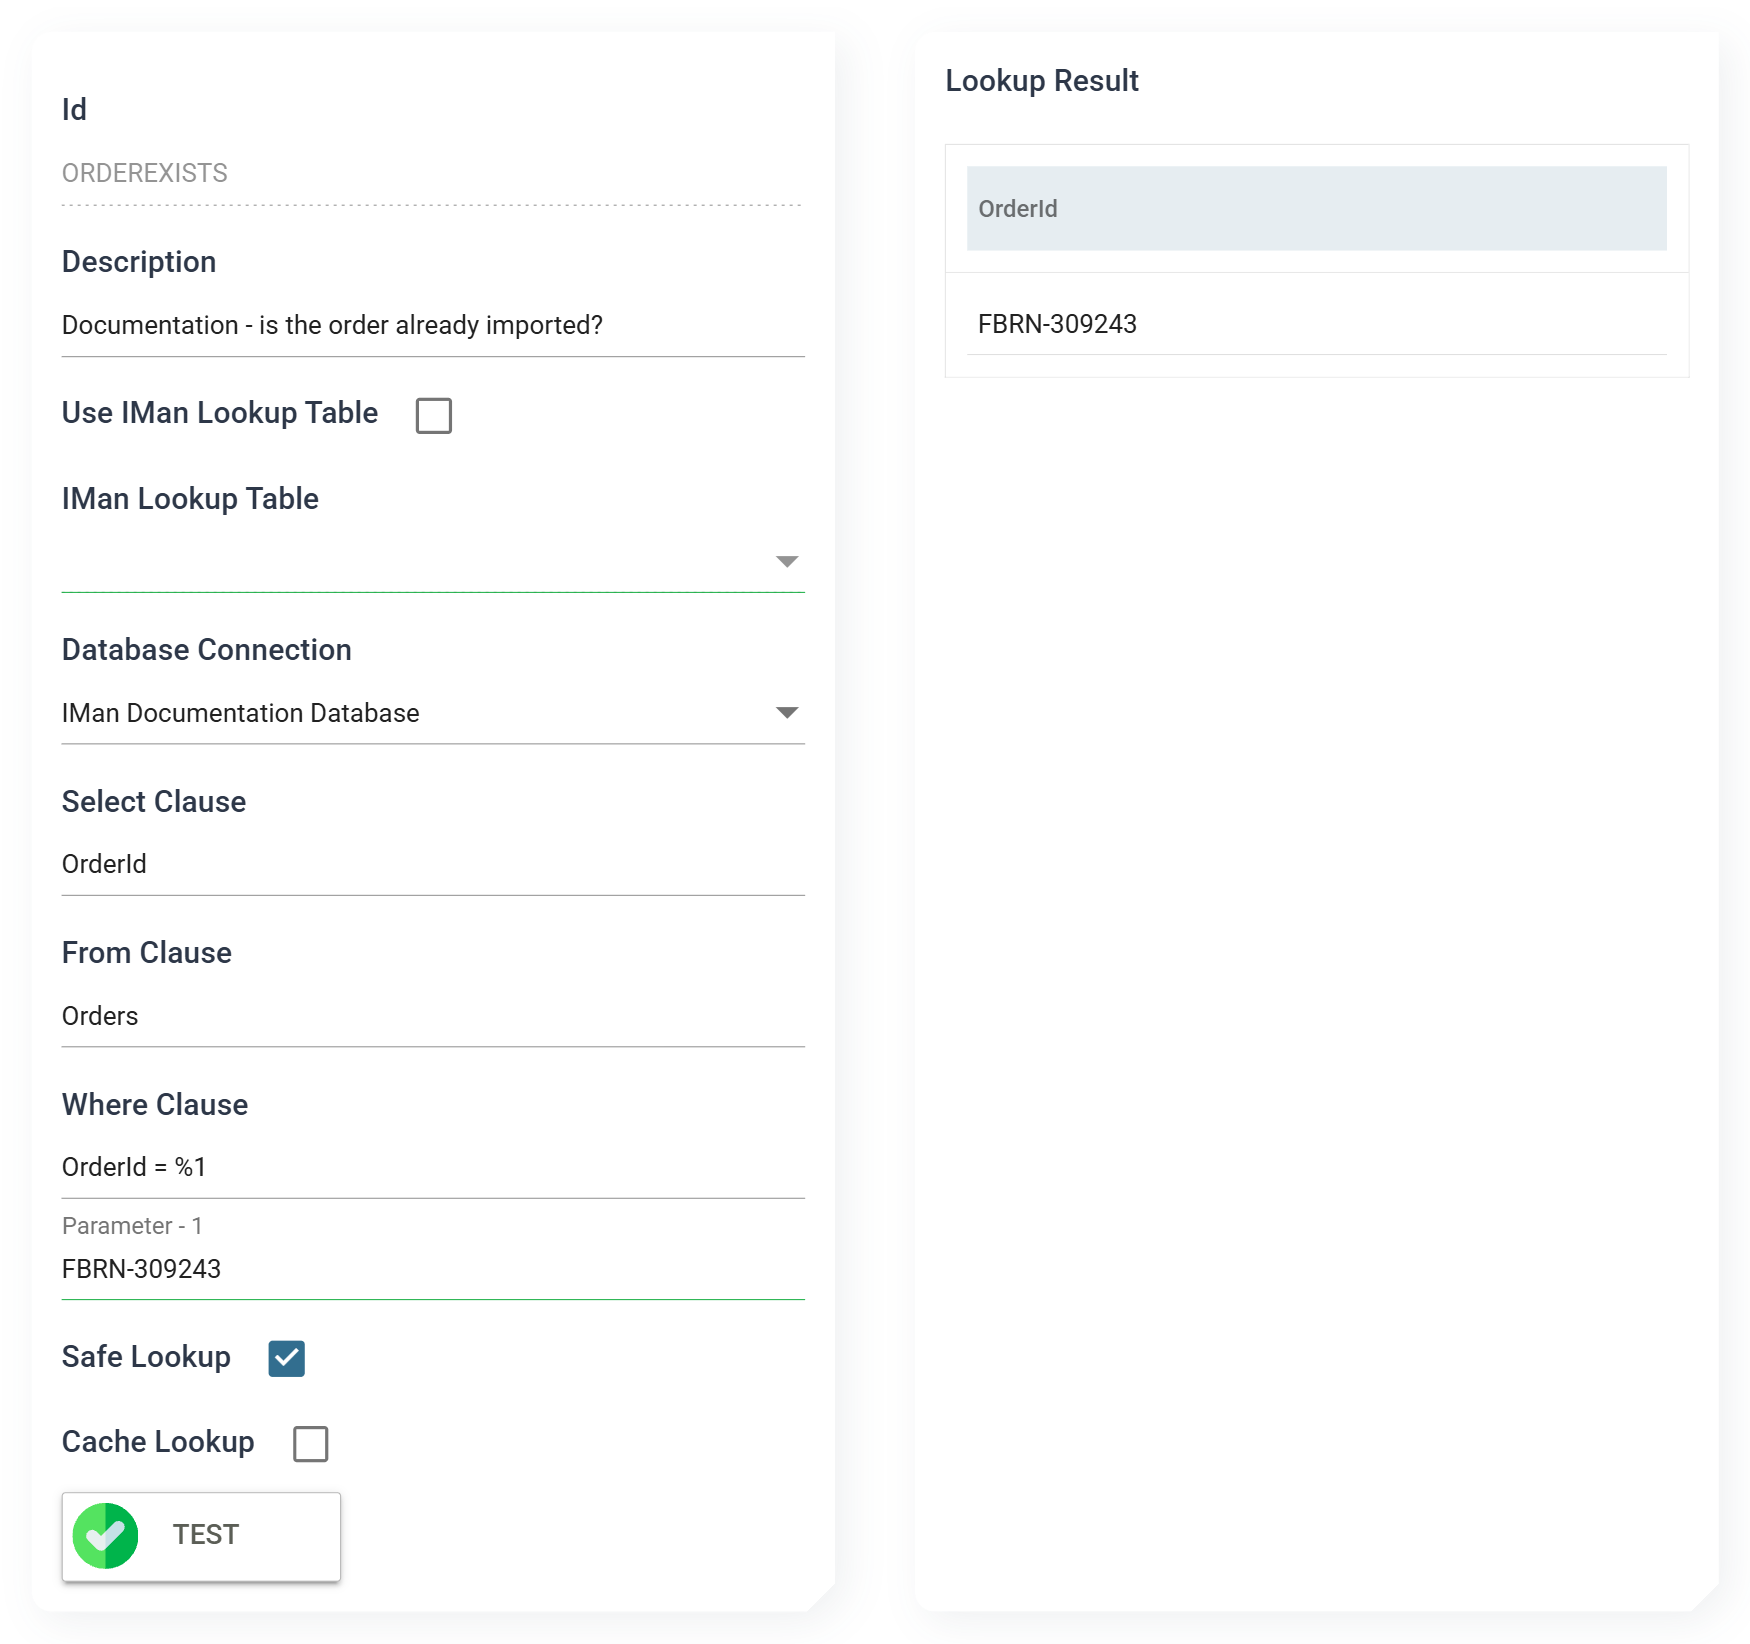
Task: Click the Where Clause label
Action: click(x=155, y=1105)
